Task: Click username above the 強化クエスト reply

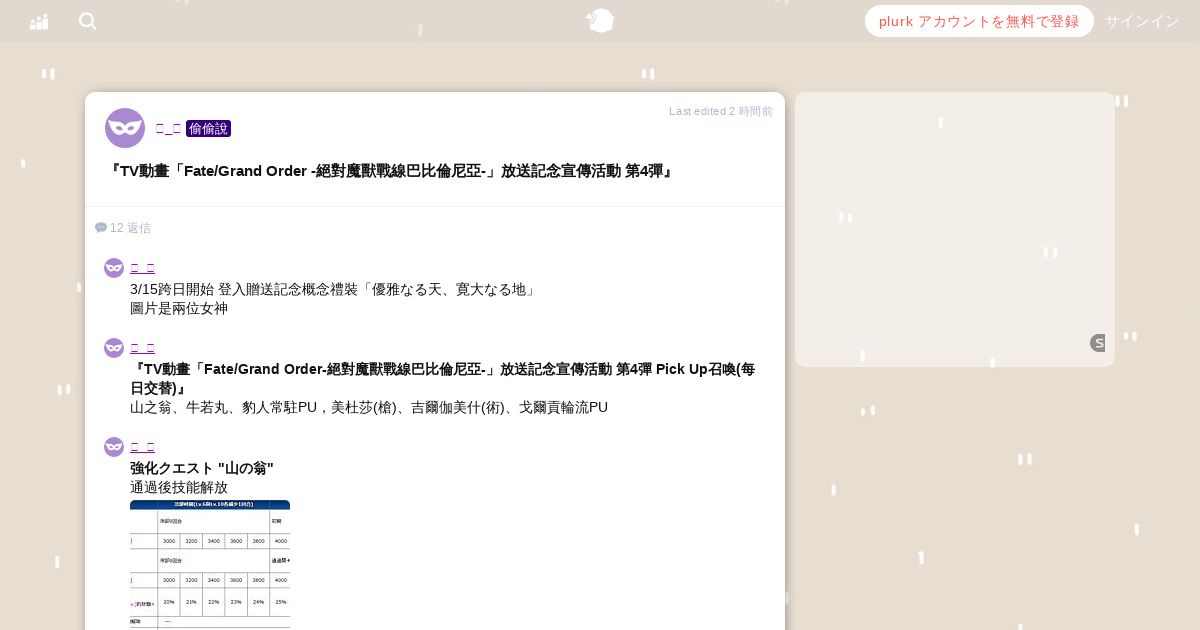Action: (x=142, y=447)
